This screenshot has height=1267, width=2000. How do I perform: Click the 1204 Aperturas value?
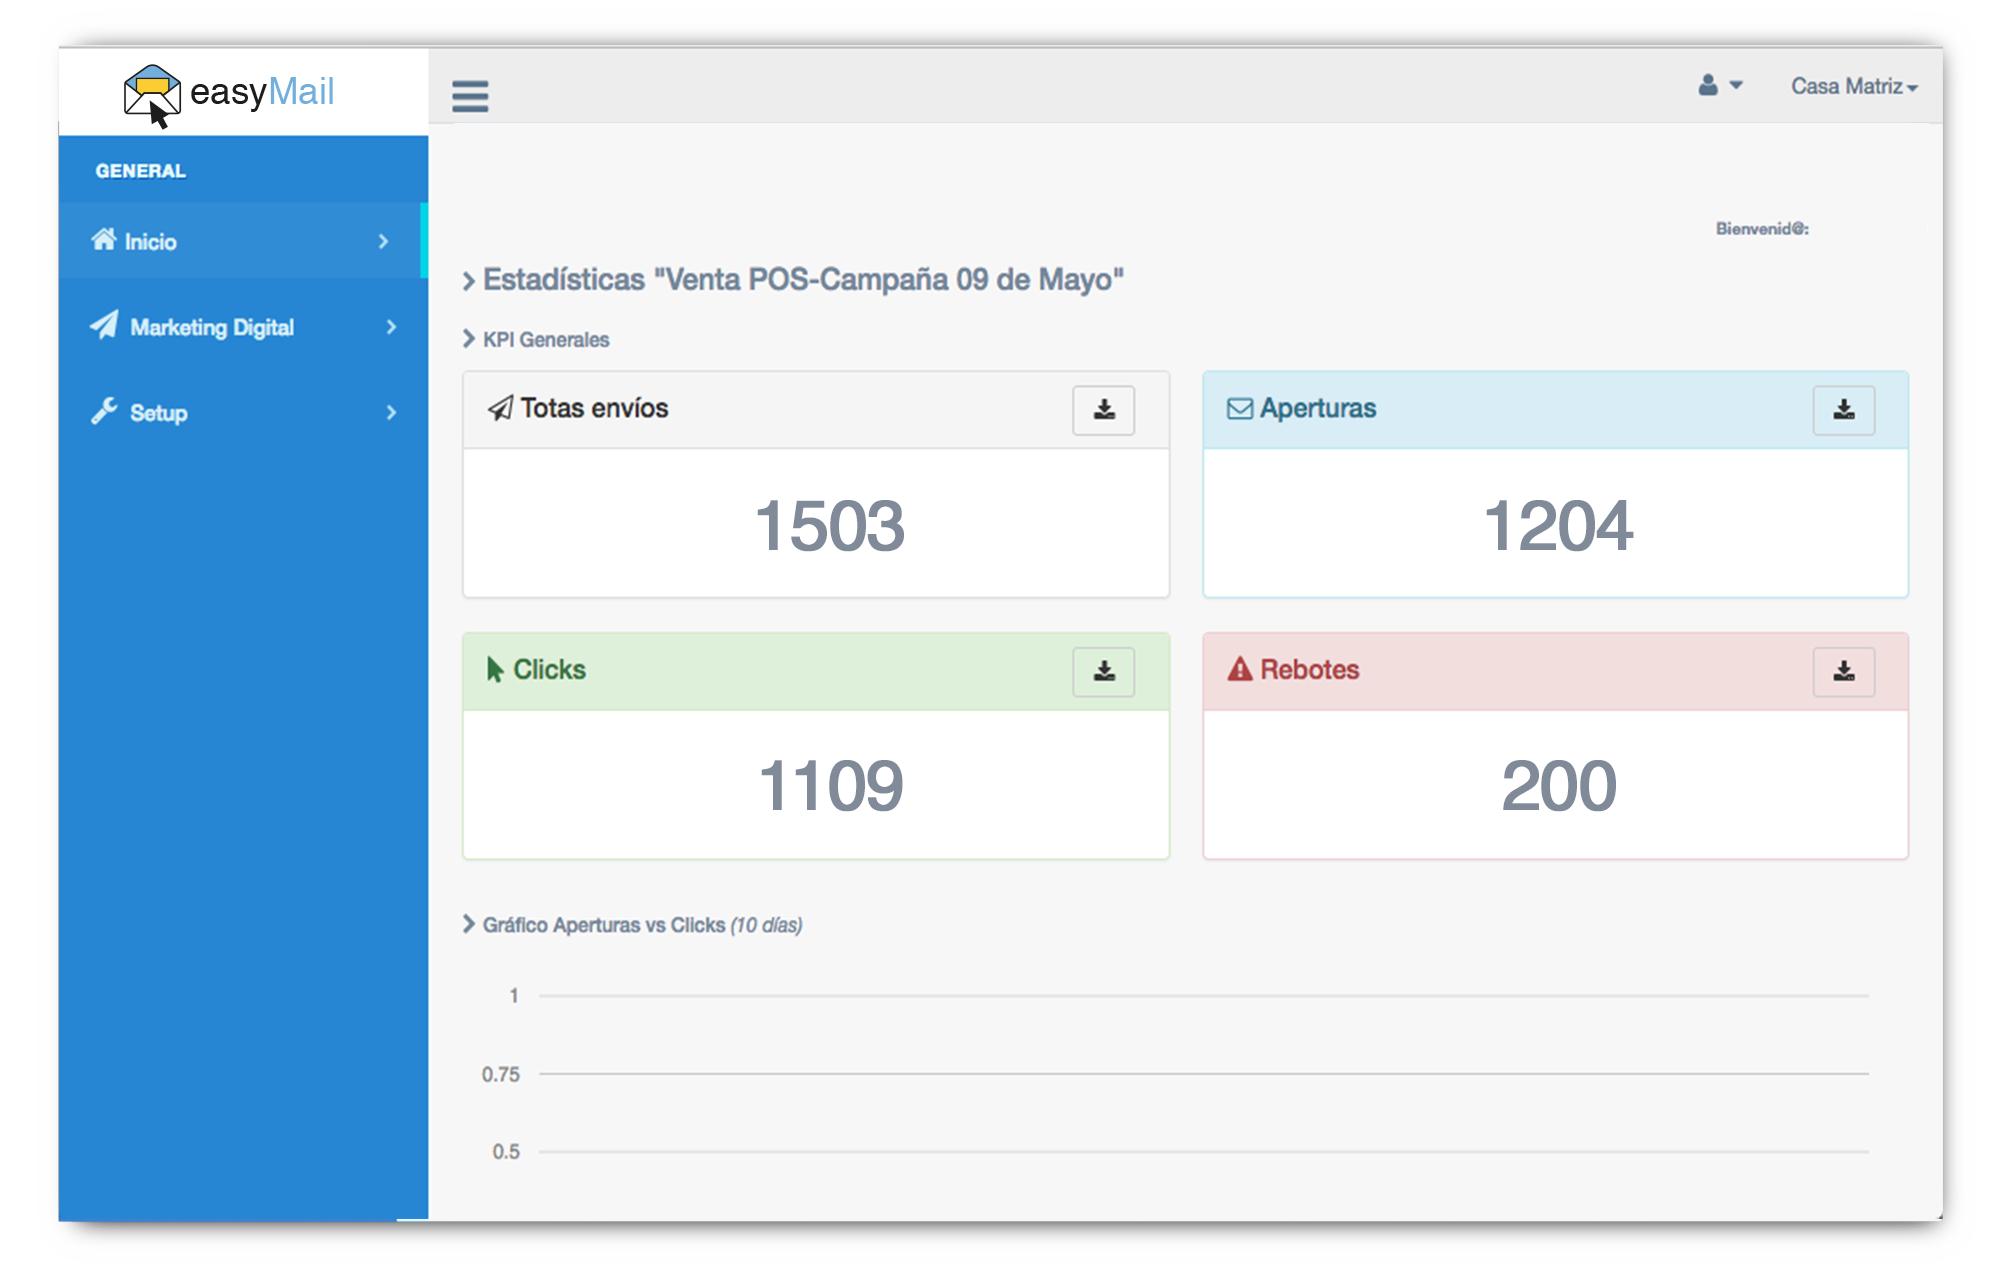[1557, 526]
